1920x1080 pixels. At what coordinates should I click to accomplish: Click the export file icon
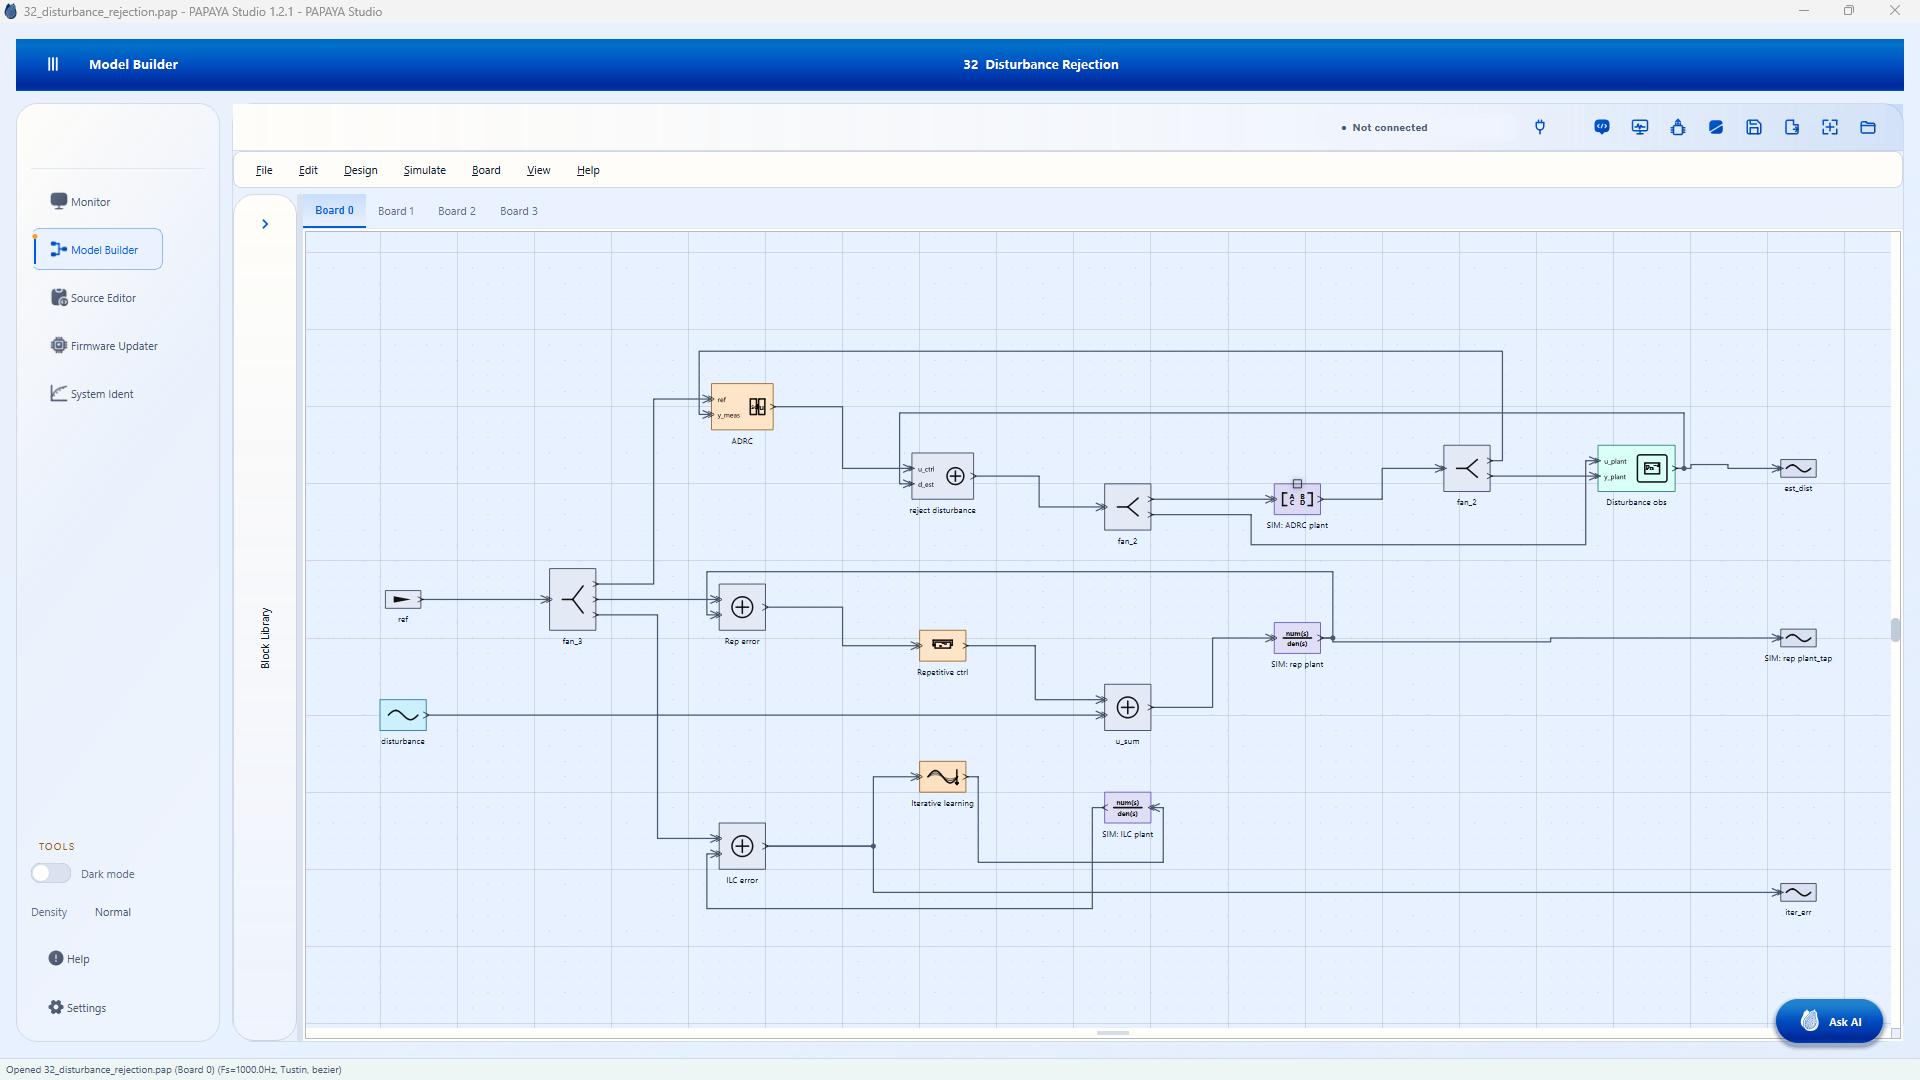point(1792,127)
